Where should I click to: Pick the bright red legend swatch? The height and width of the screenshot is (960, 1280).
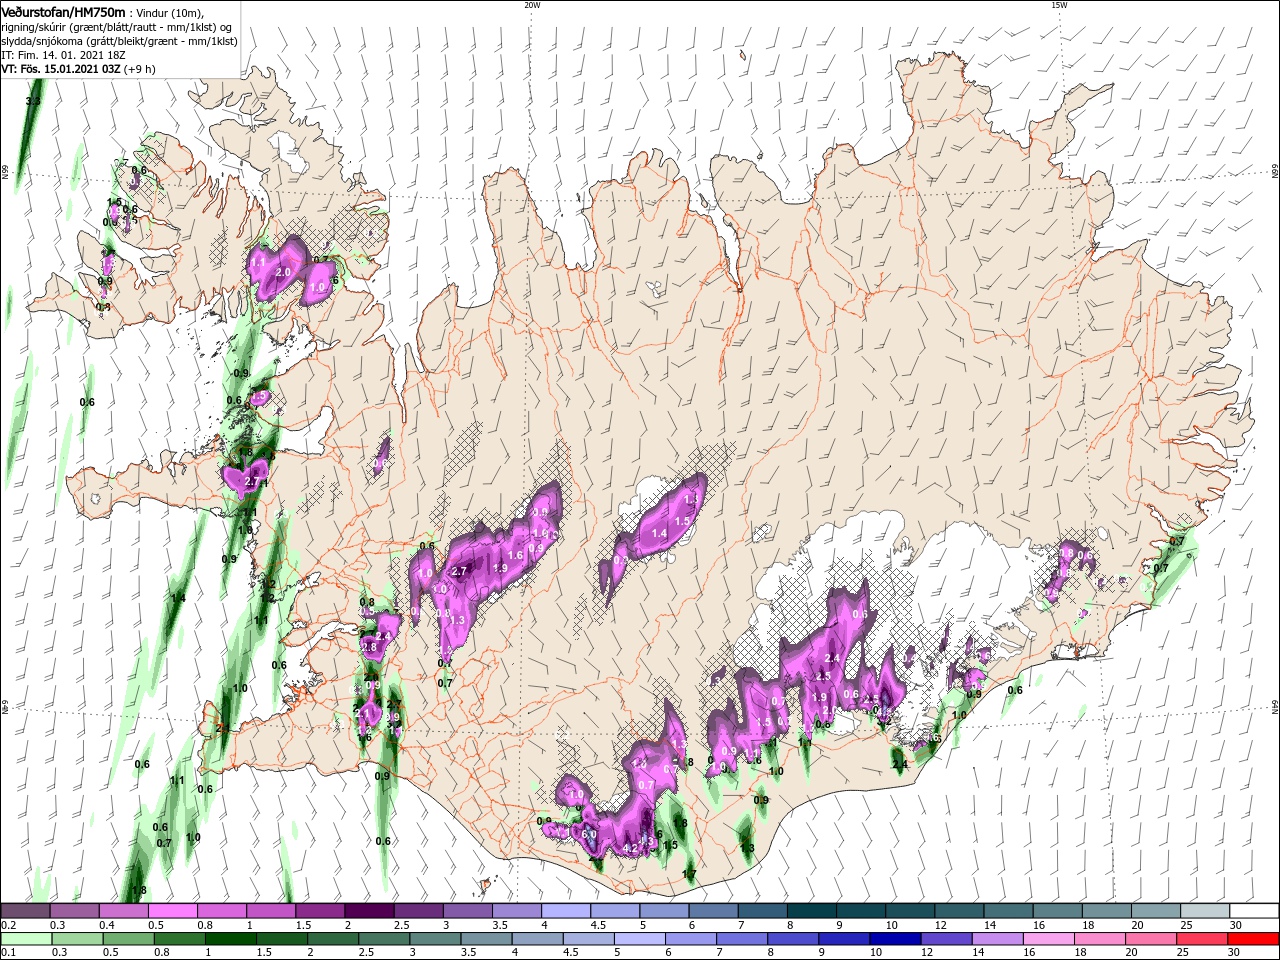(x=1254, y=939)
